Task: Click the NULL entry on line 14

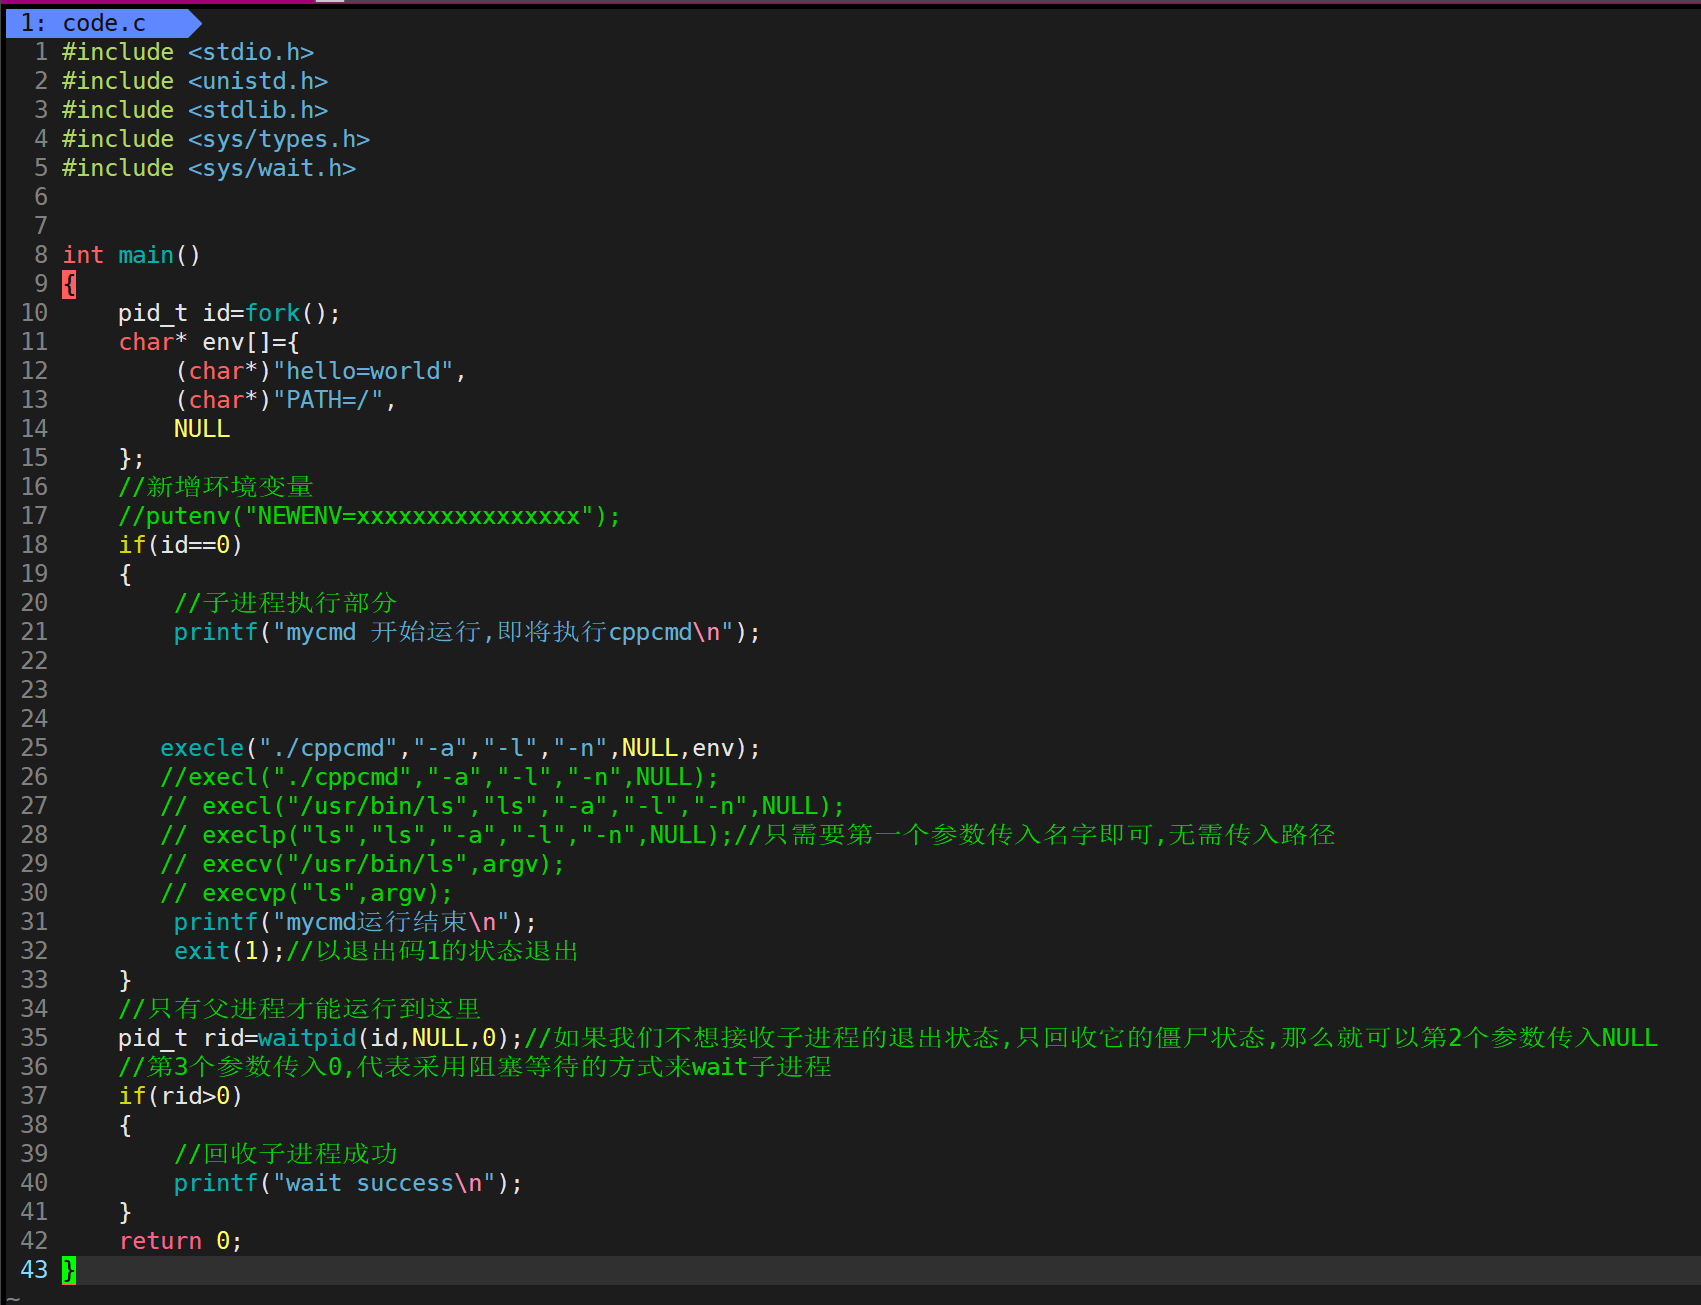Action: tap(202, 429)
